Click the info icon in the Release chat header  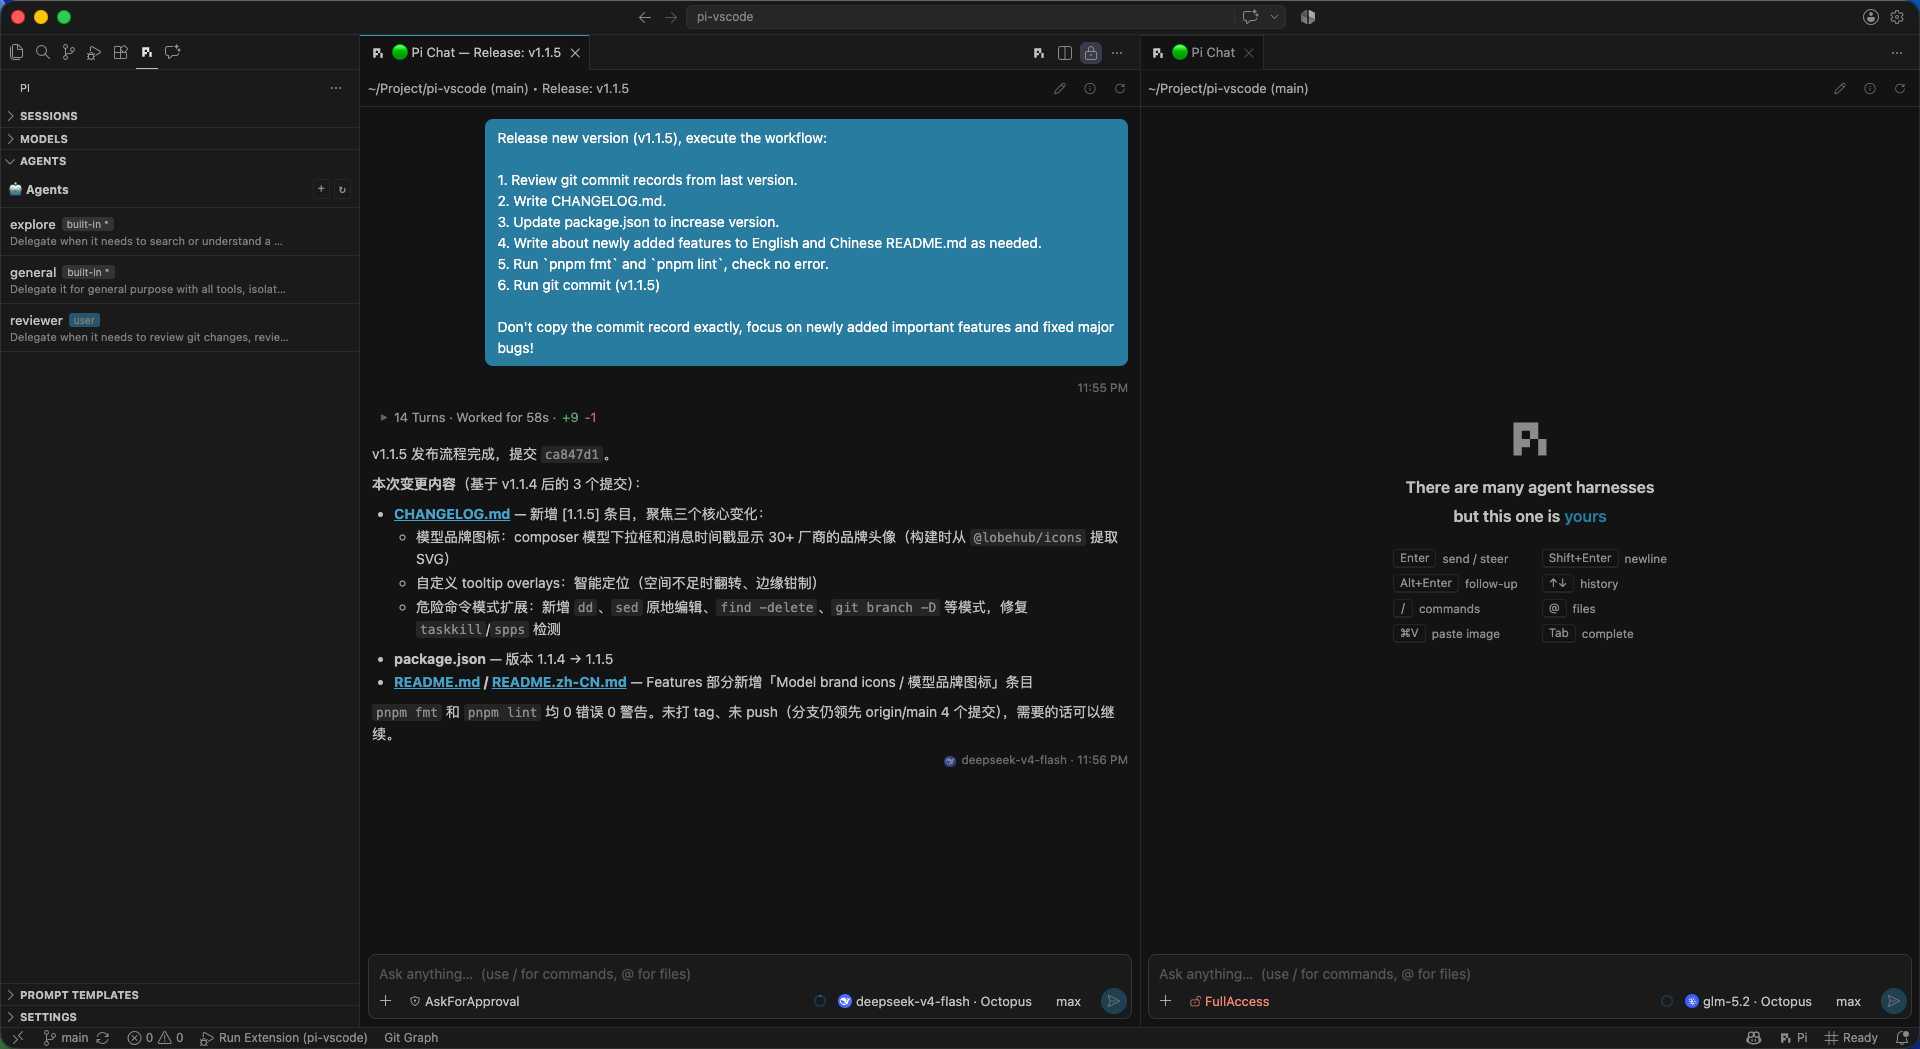(x=1090, y=89)
